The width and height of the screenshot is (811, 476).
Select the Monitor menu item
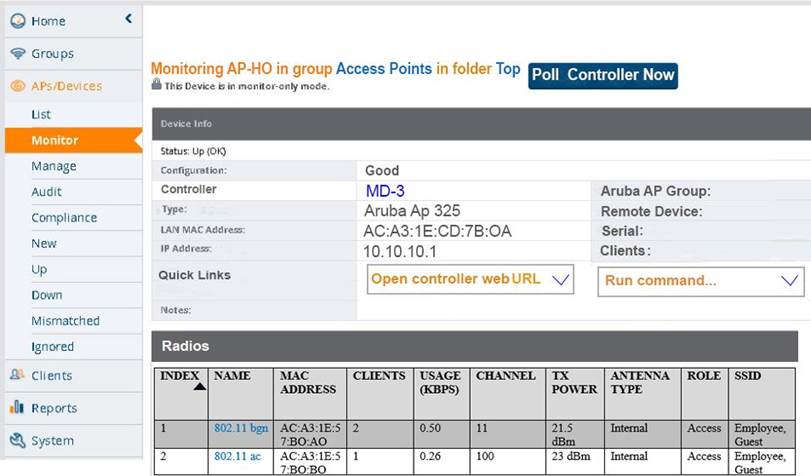54,140
